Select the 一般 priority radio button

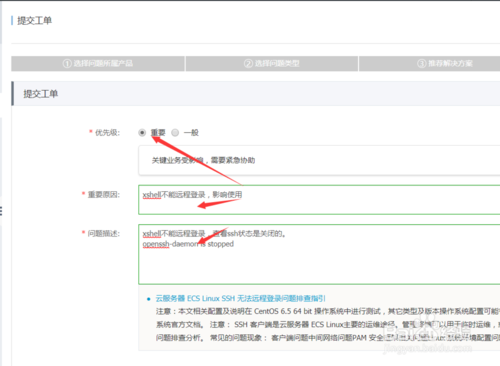click(175, 133)
